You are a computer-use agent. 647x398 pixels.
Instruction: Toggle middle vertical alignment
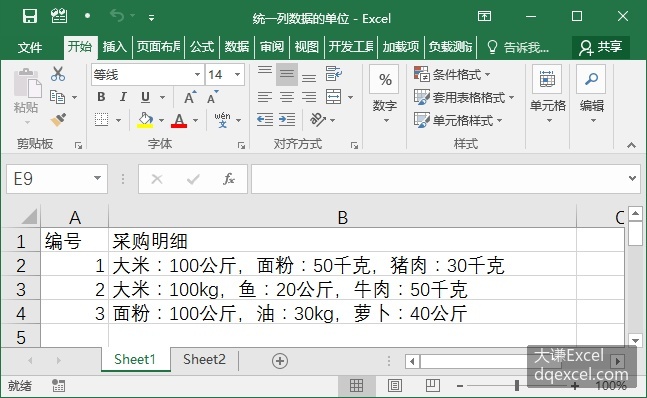click(287, 74)
